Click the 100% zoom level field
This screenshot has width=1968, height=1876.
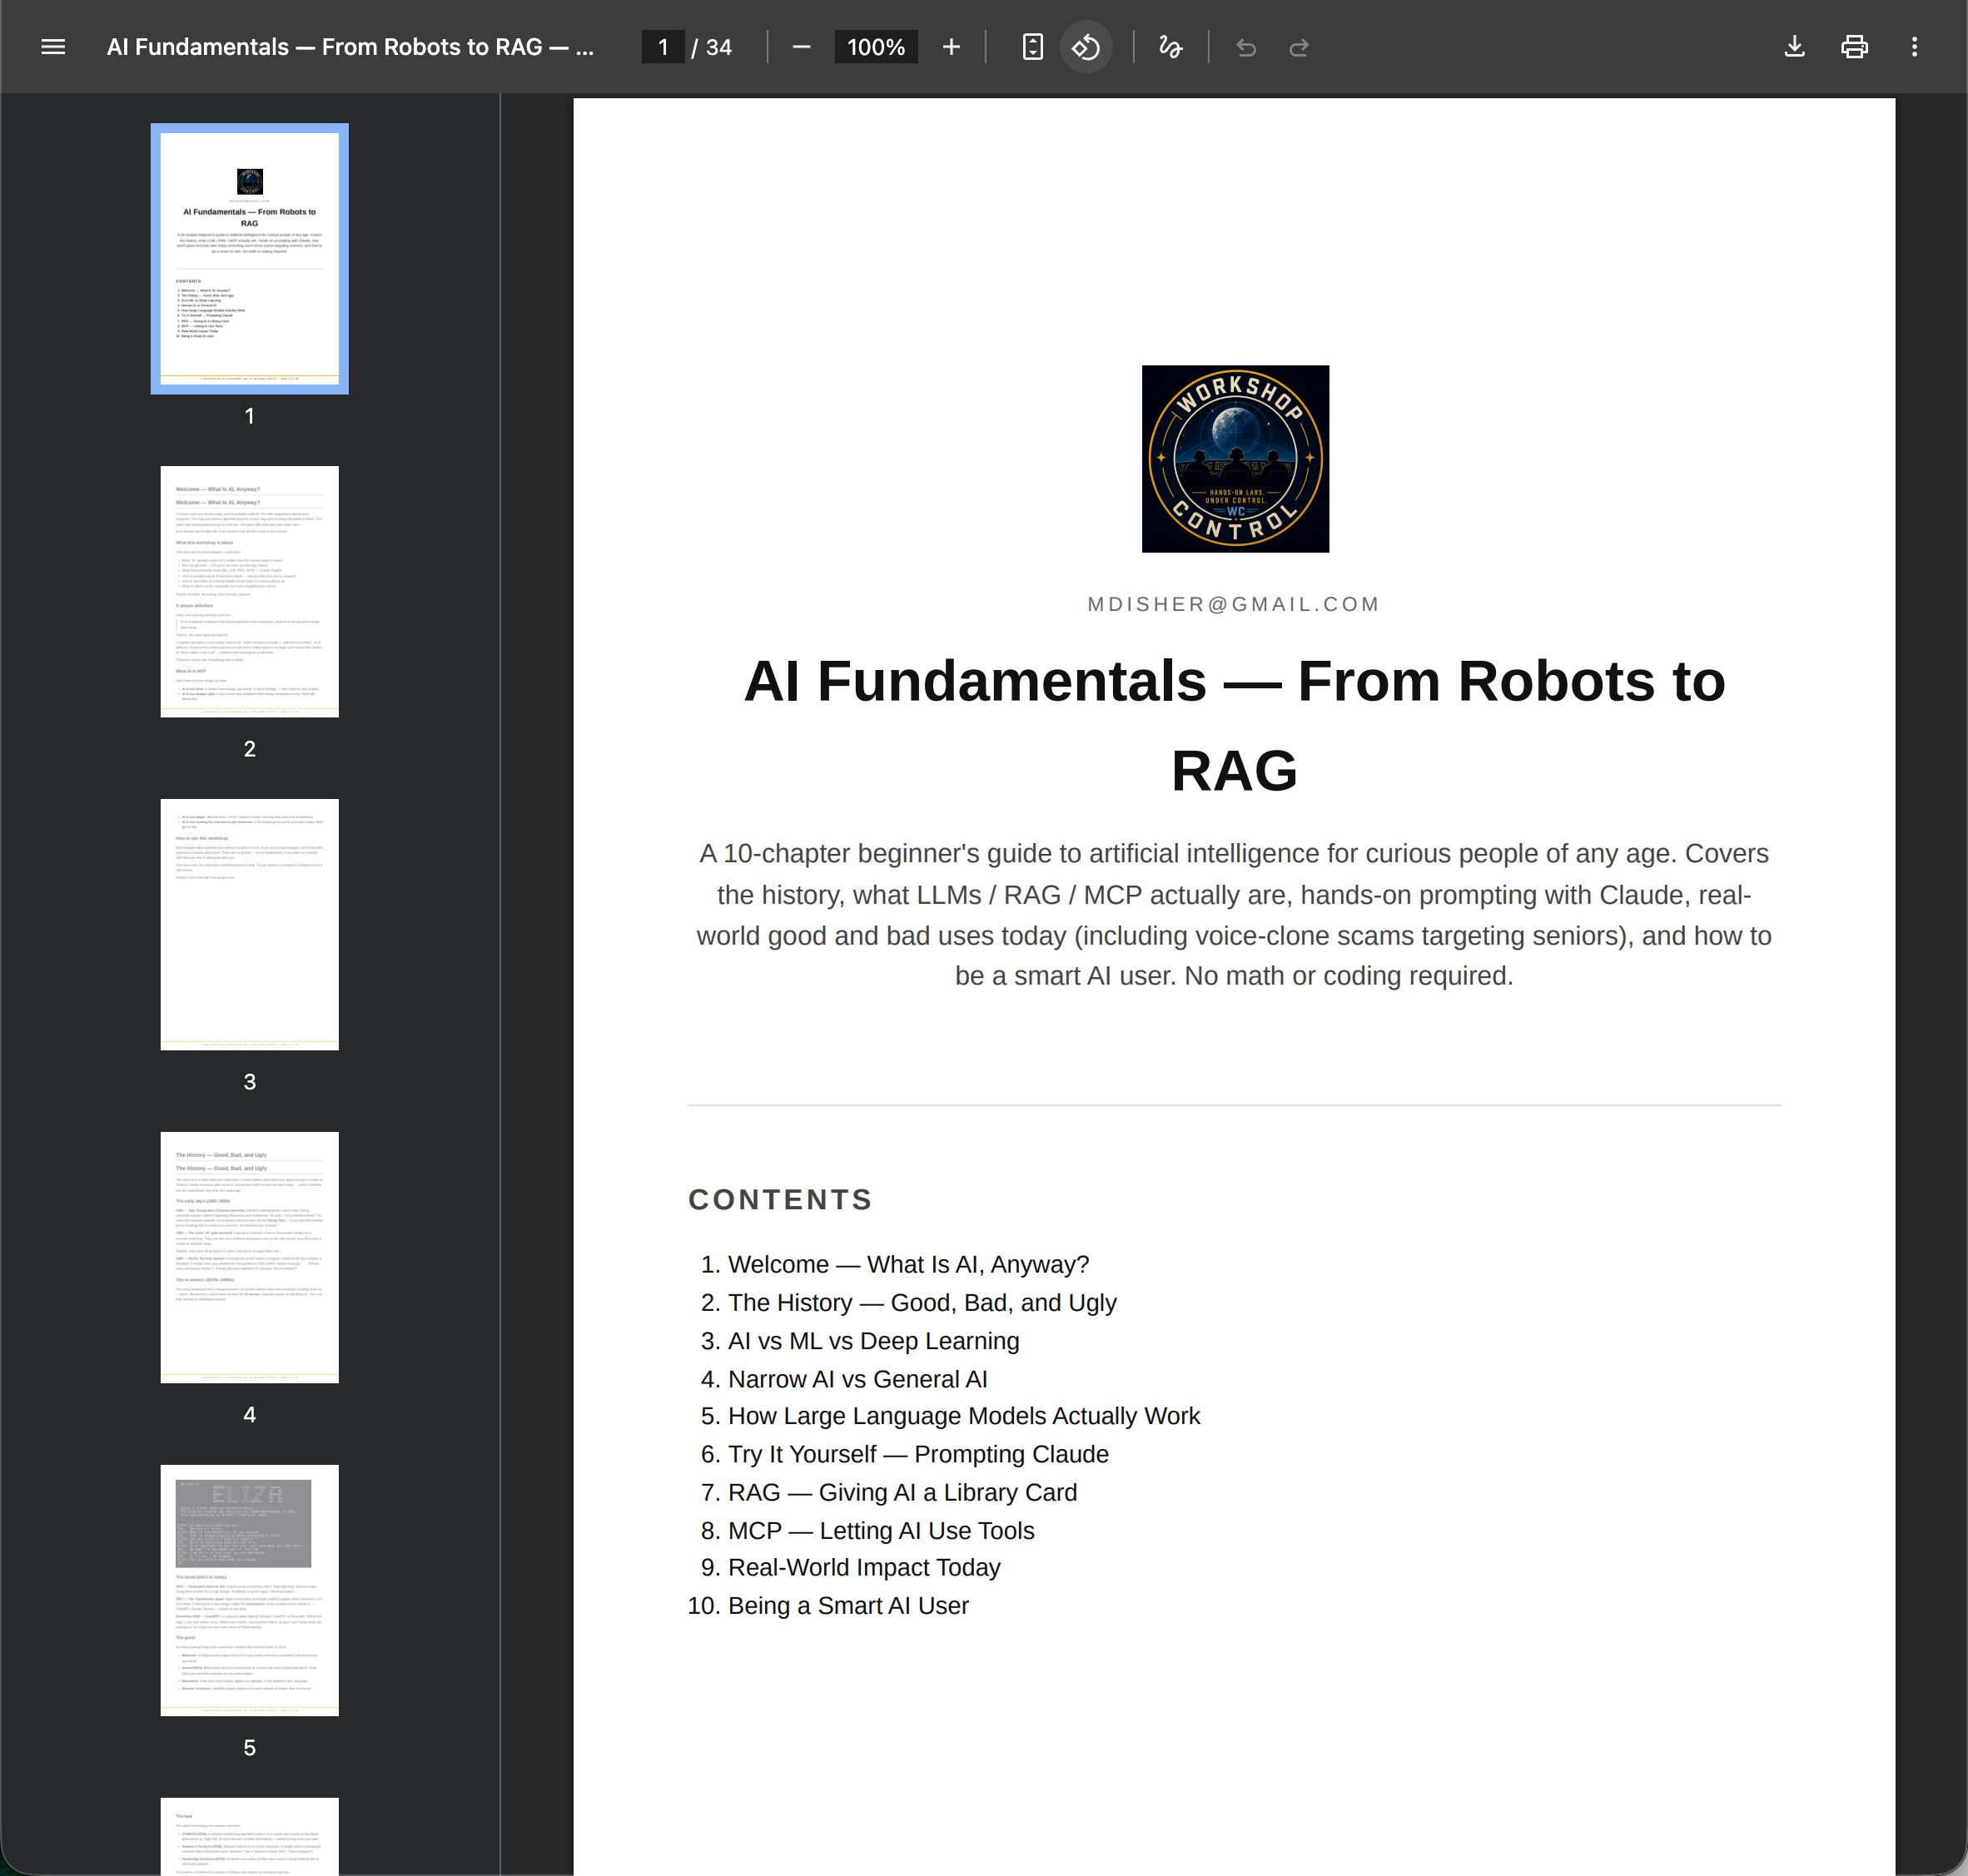(x=876, y=47)
